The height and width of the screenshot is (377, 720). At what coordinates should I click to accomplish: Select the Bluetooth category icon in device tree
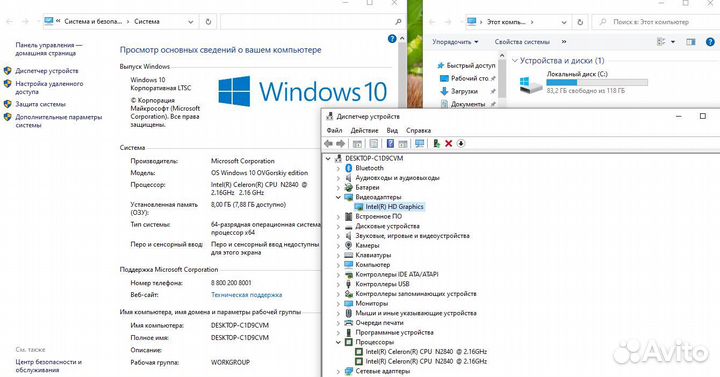tap(349, 168)
